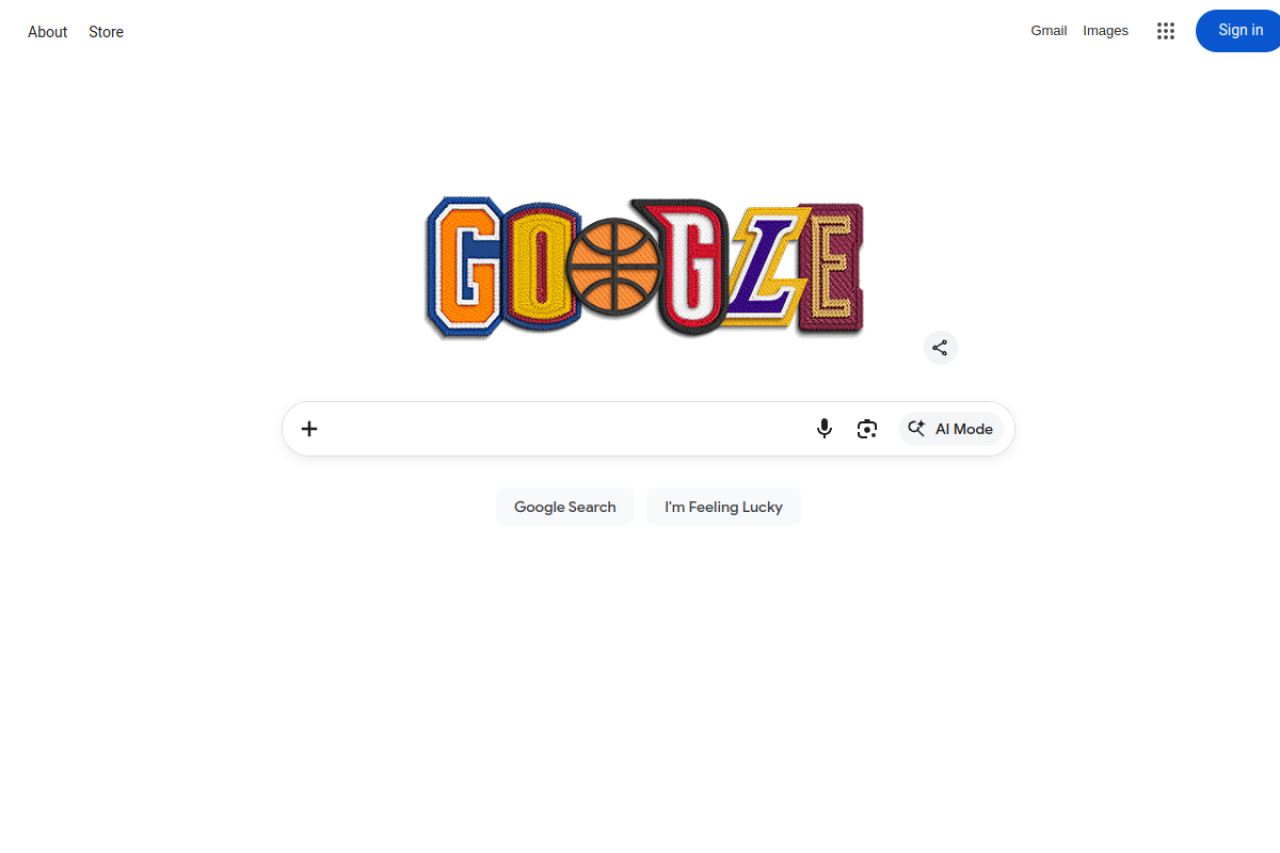Go to the Store link
This screenshot has width=1280, height=853.
[106, 32]
